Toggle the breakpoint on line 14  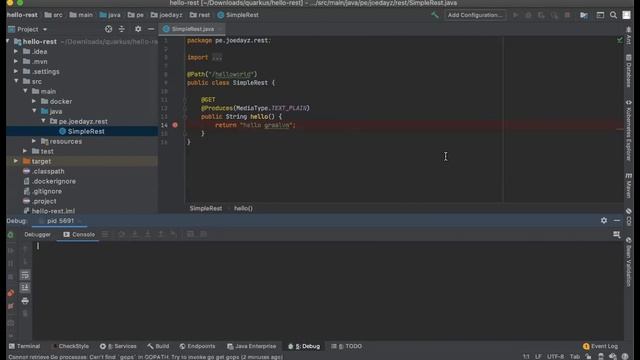(x=175, y=125)
